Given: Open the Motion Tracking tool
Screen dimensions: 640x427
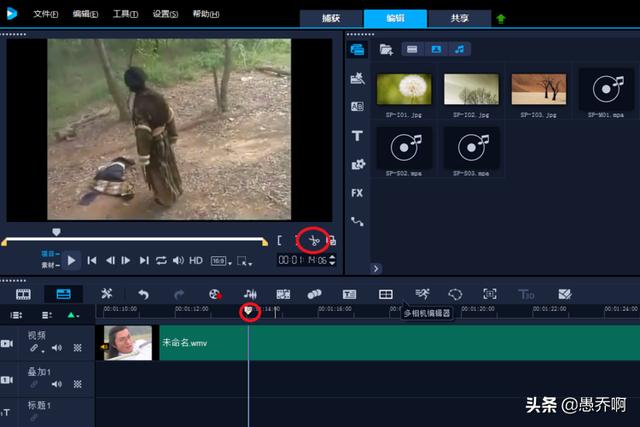Looking at the screenshot, I should (314, 294).
